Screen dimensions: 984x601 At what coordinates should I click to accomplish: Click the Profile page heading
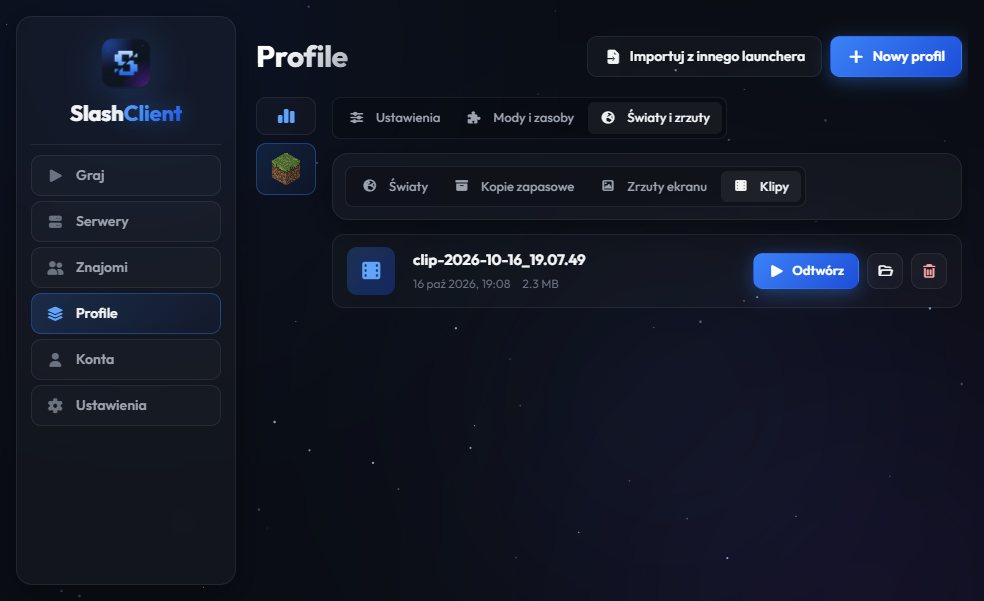[x=302, y=57]
